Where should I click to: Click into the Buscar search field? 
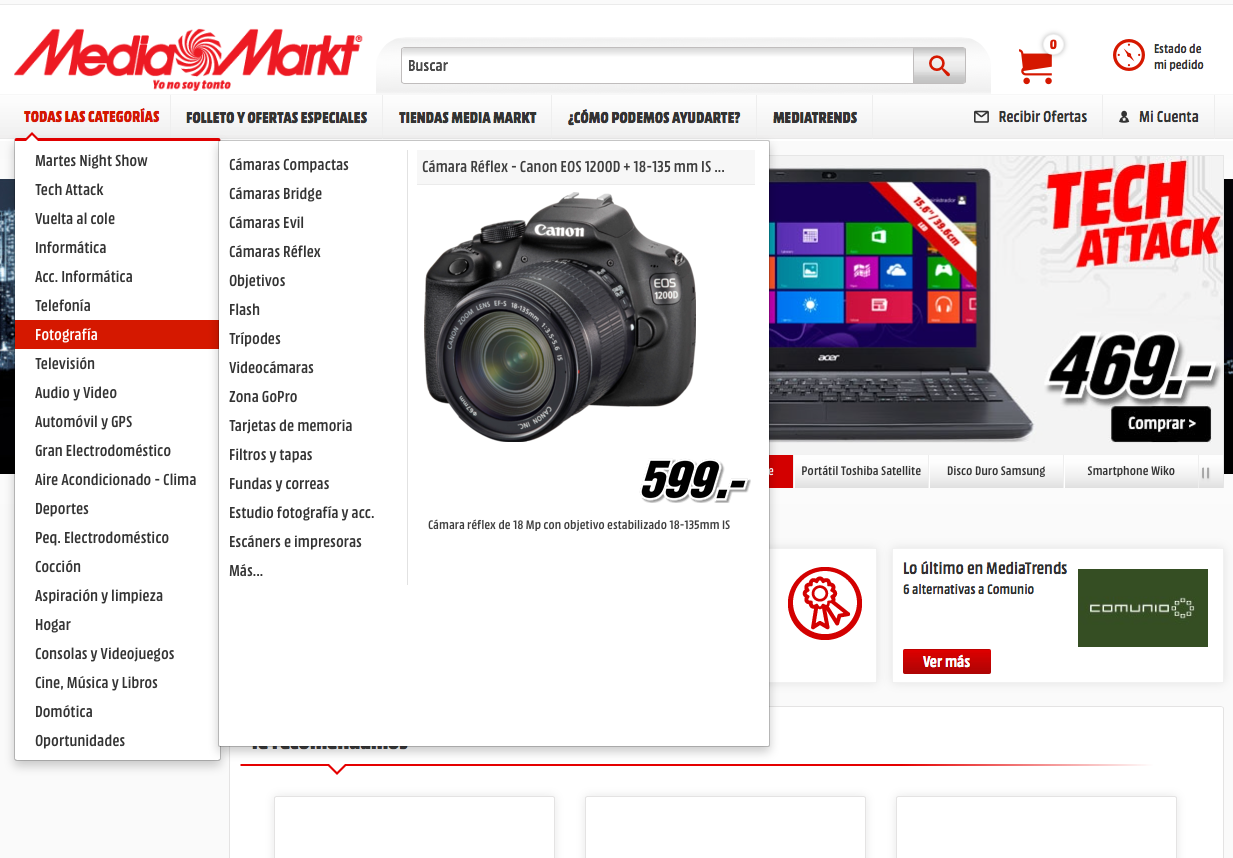[x=658, y=66]
